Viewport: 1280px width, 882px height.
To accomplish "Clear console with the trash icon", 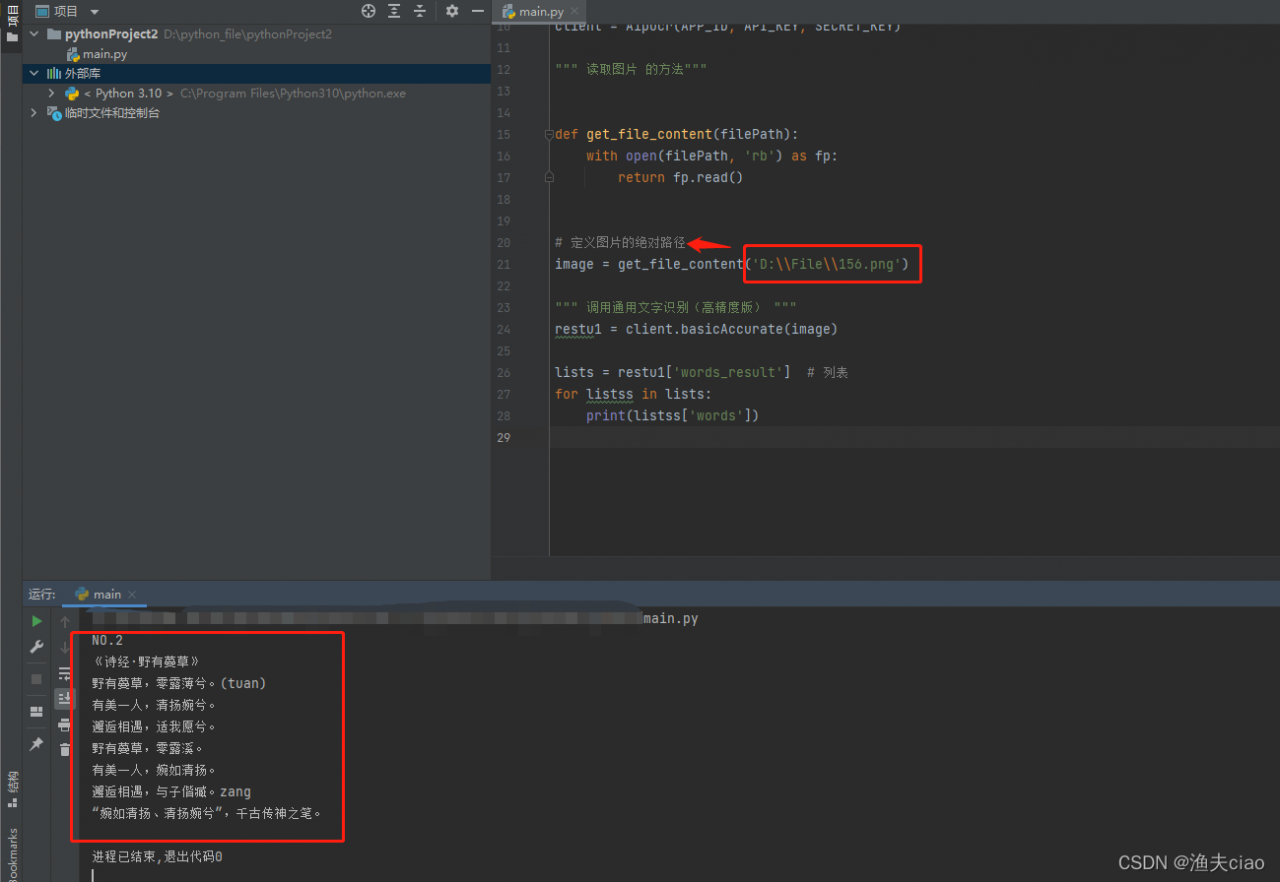I will point(65,750).
